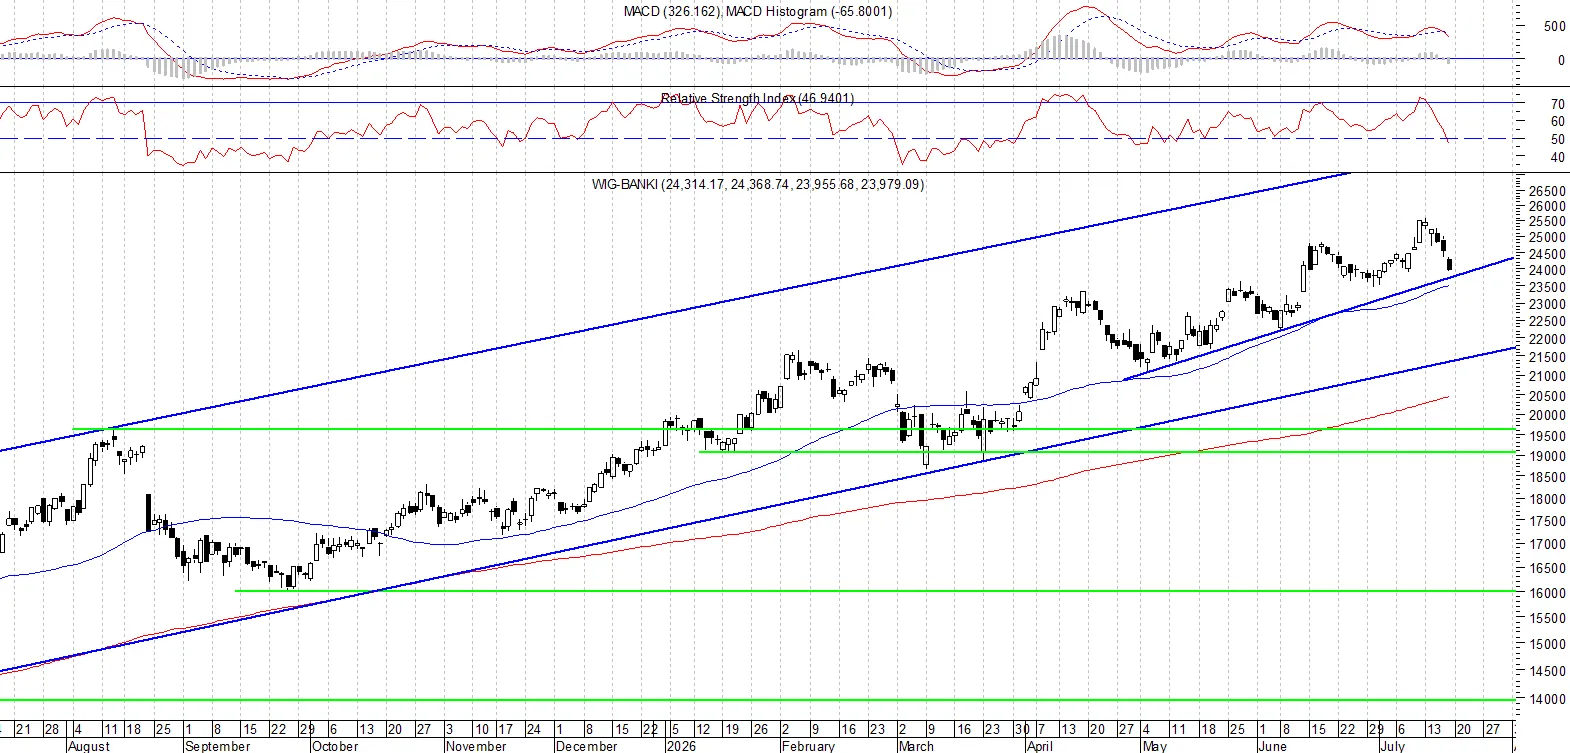Click the 19000 price axis value

click(1547, 456)
